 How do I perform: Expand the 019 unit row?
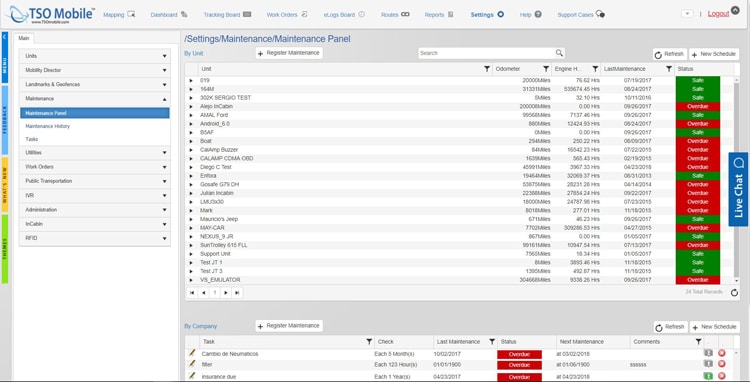point(191,80)
